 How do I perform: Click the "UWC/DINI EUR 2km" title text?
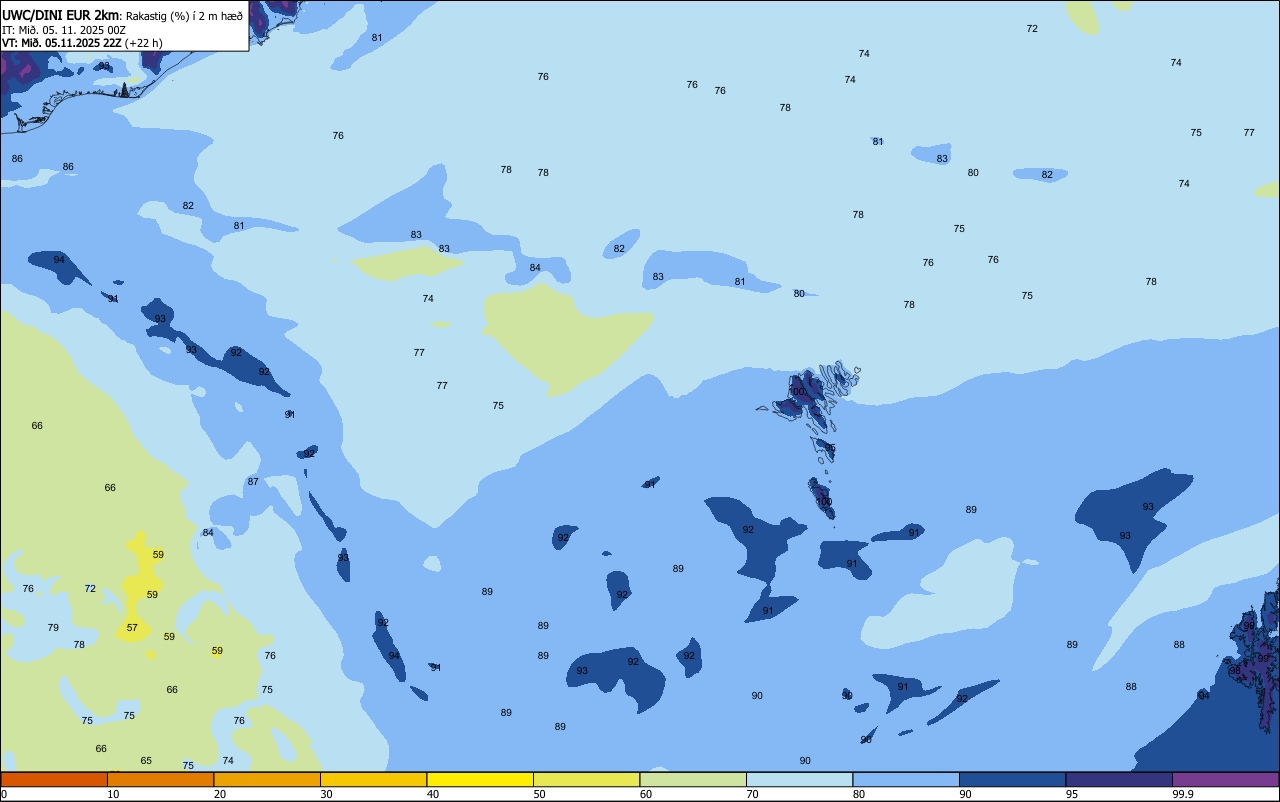tap(61, 14)
